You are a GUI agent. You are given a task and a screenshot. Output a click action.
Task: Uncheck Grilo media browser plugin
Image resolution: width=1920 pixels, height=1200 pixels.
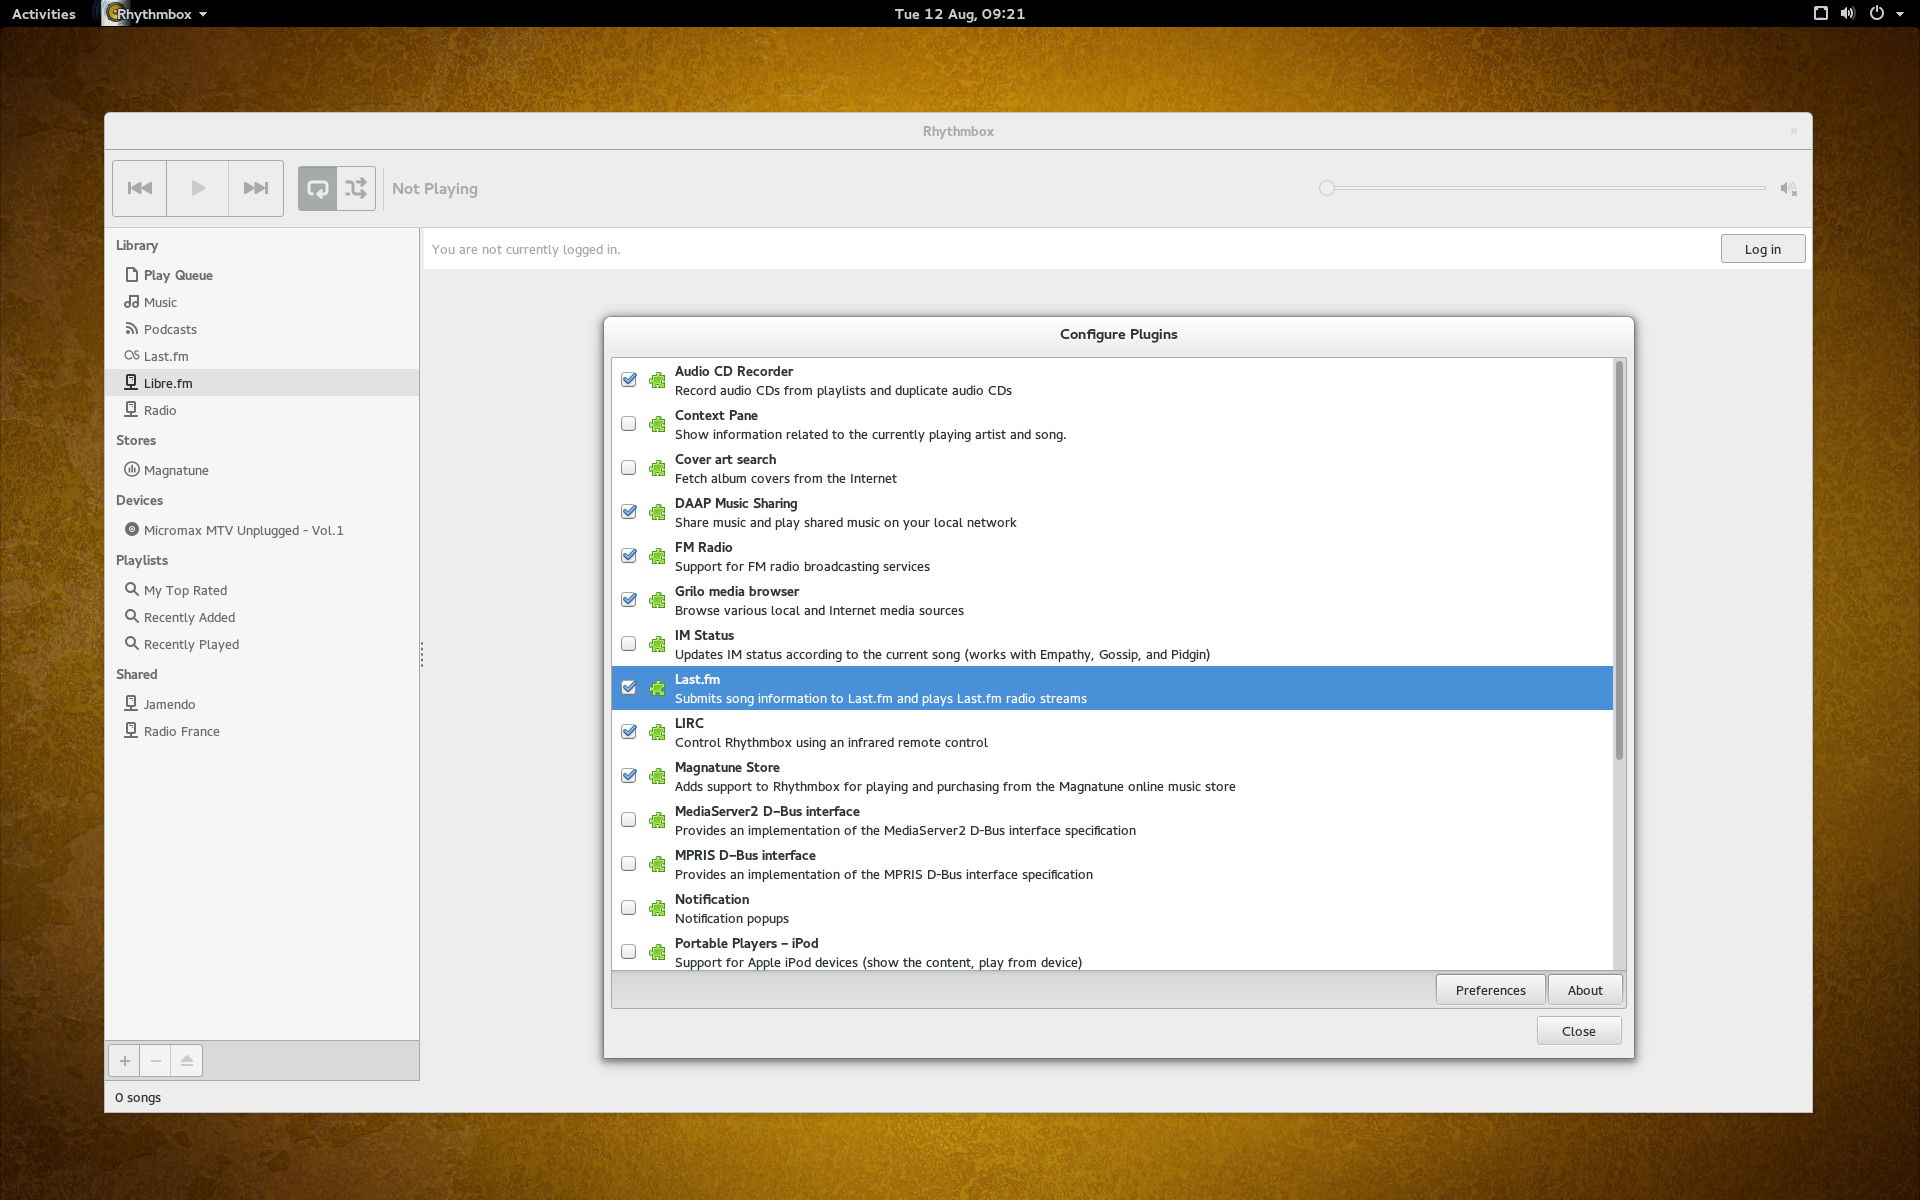629,600
